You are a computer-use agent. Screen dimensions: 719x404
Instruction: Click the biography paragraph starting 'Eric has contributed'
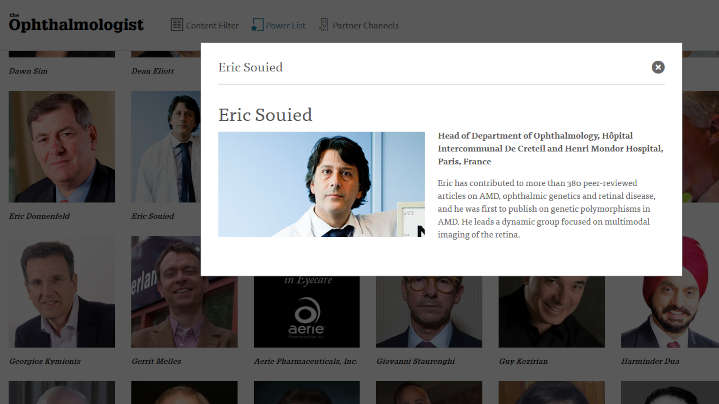[547, 209]
